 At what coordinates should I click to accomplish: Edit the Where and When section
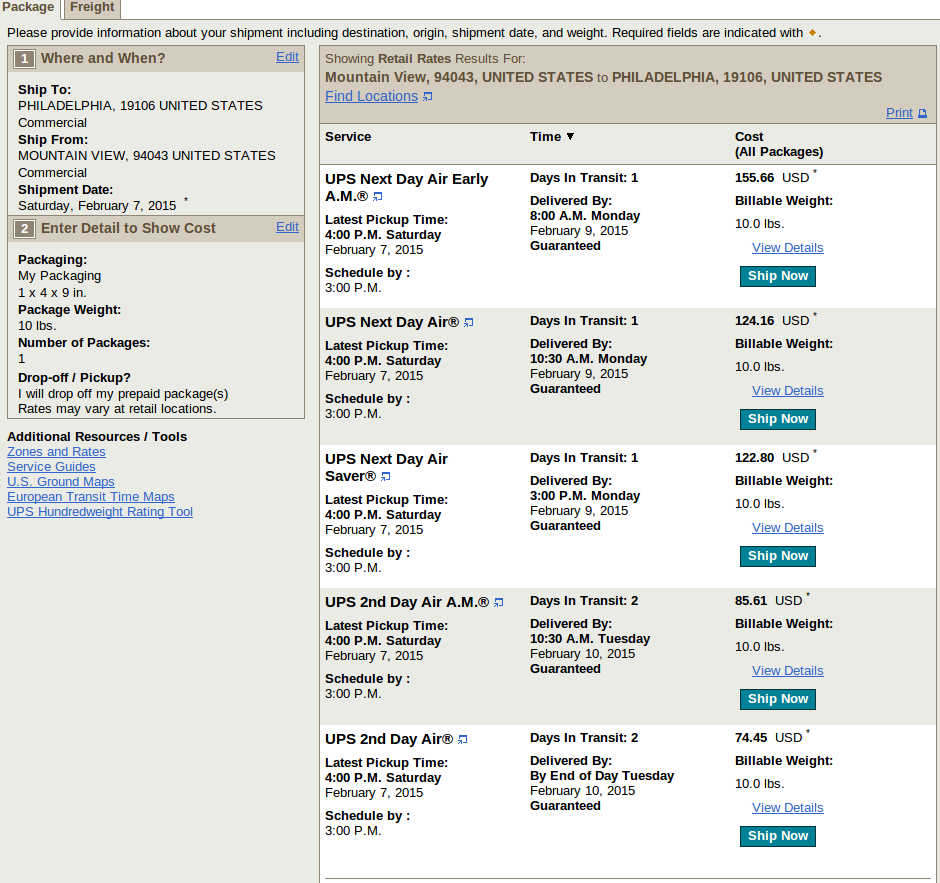(287, 57)
